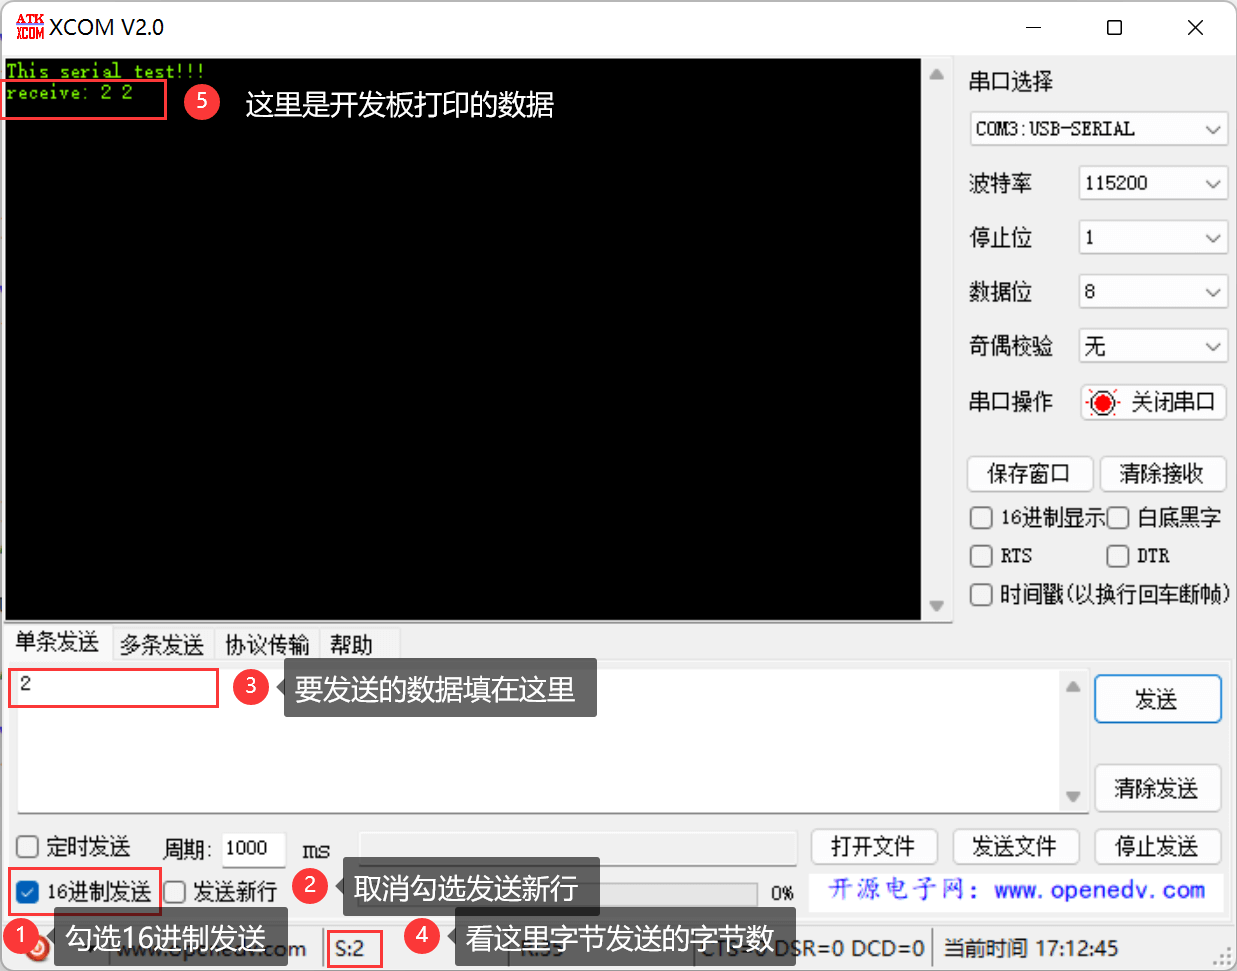Click the send data input containing 2
The height and width of the screenshot is (971, 1237).
pyautogui.click(x=113, y=688)
